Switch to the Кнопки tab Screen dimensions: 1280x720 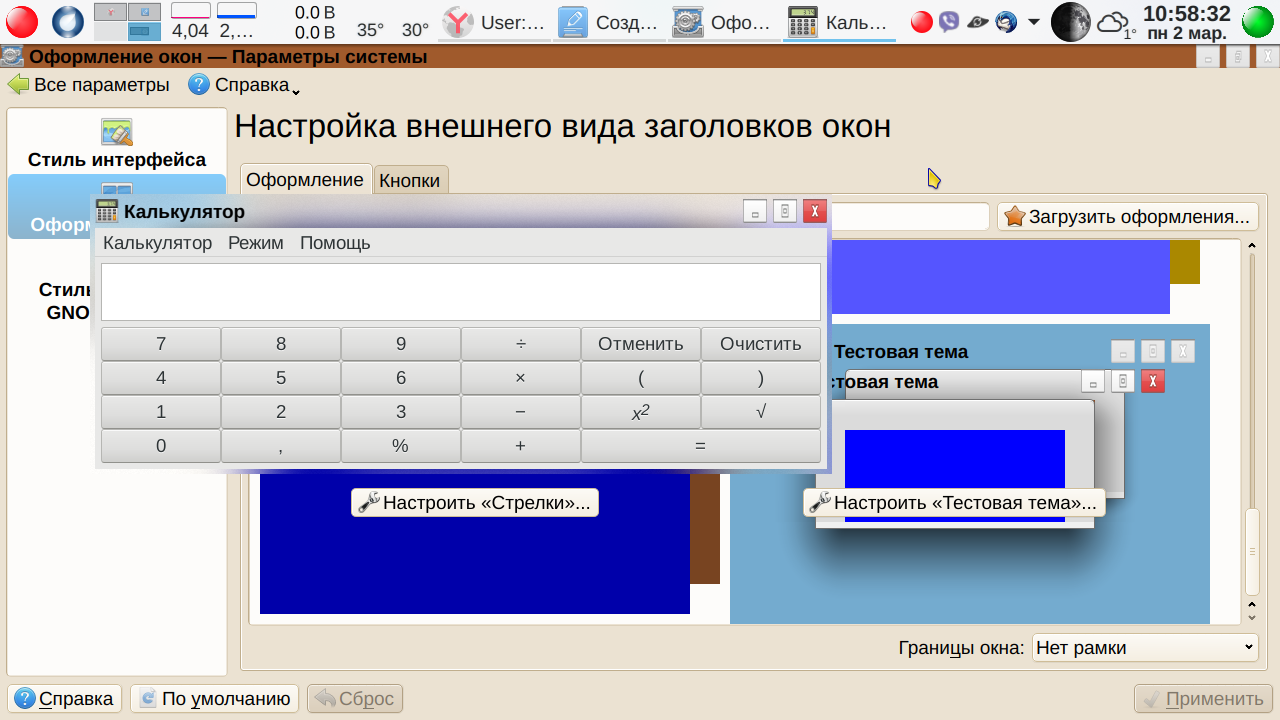(410, 180)
